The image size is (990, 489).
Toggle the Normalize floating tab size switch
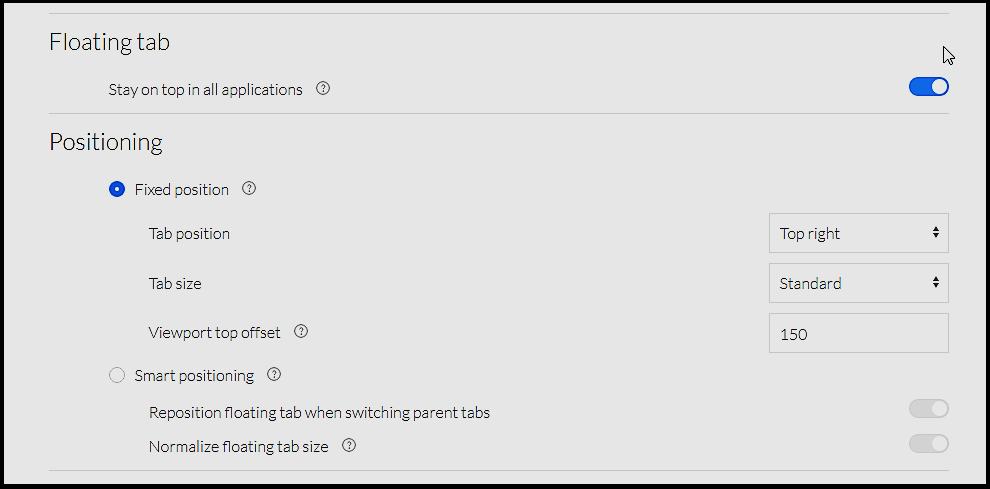(x=928, y=443)
